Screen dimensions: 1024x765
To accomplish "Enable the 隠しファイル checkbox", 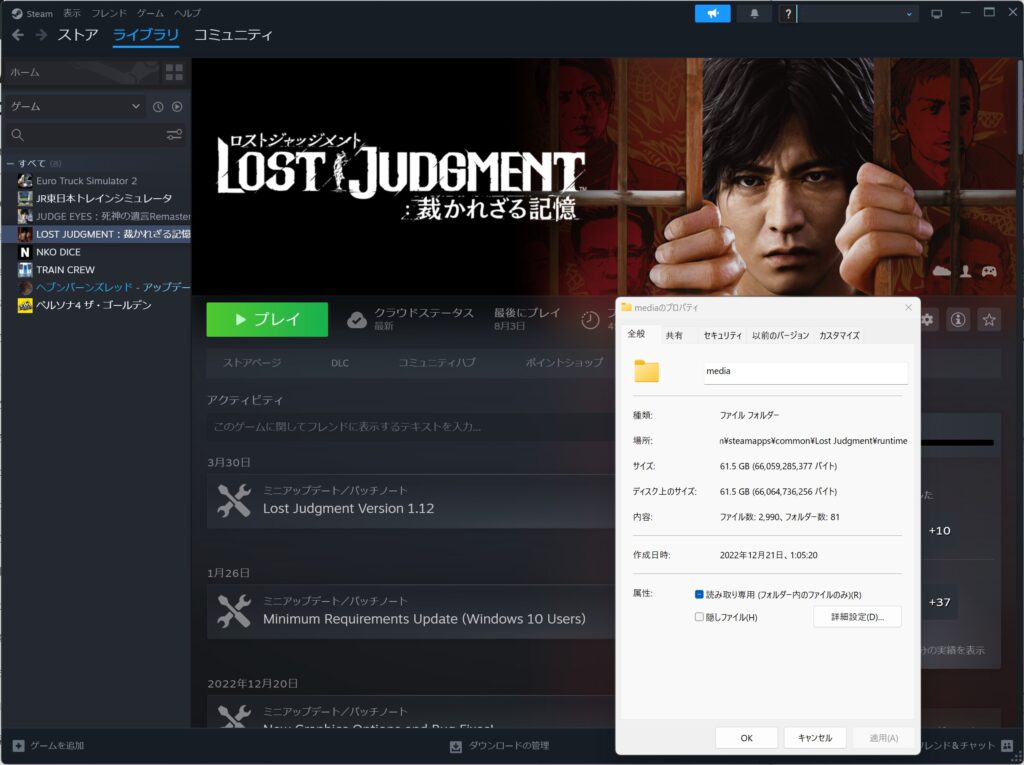I will 699,617.
